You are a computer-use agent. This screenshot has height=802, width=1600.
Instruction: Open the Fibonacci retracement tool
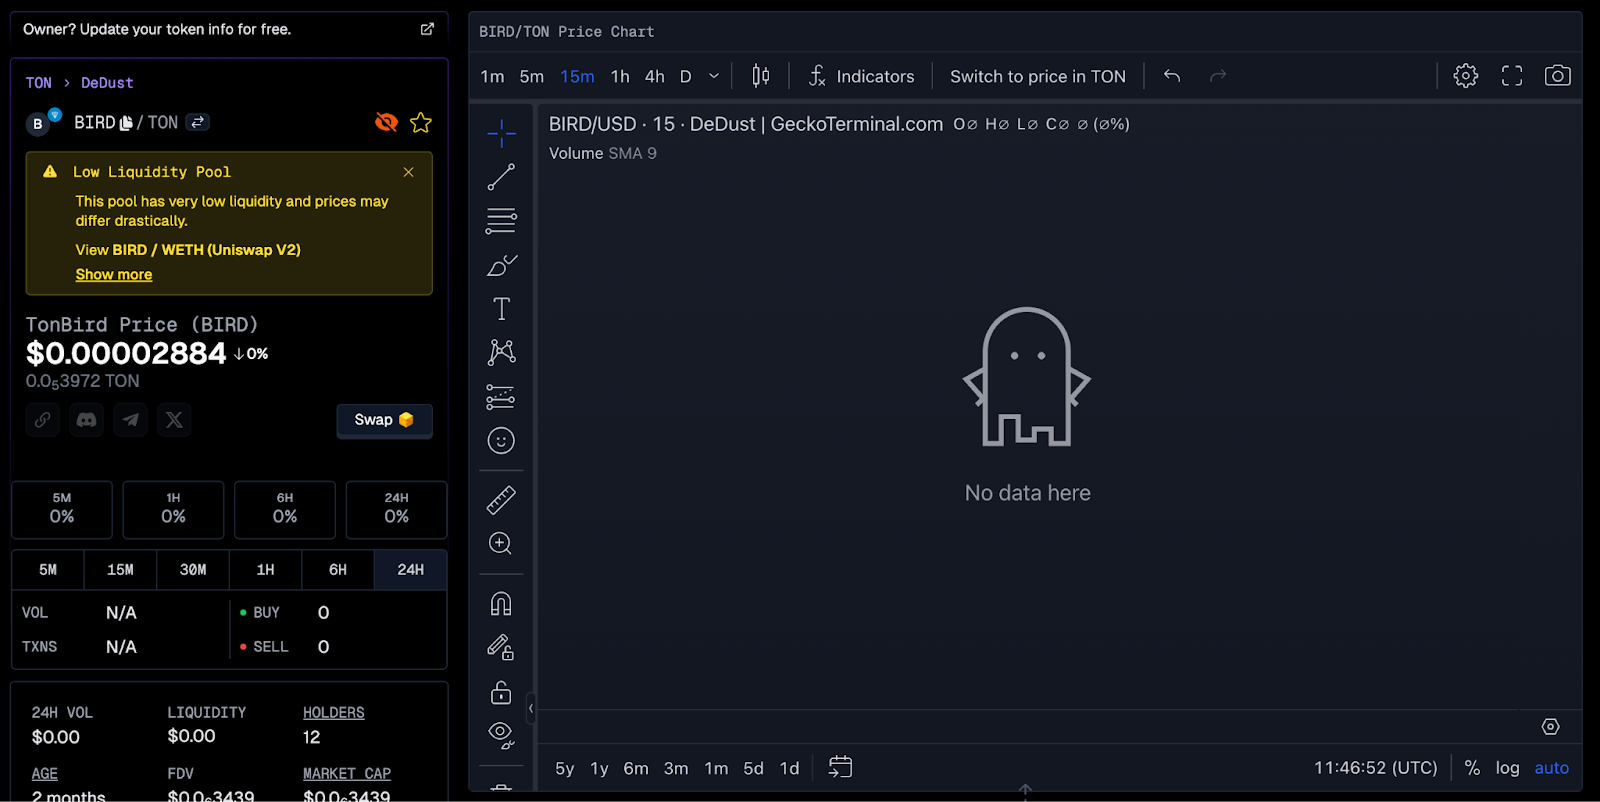click(501, 221)
